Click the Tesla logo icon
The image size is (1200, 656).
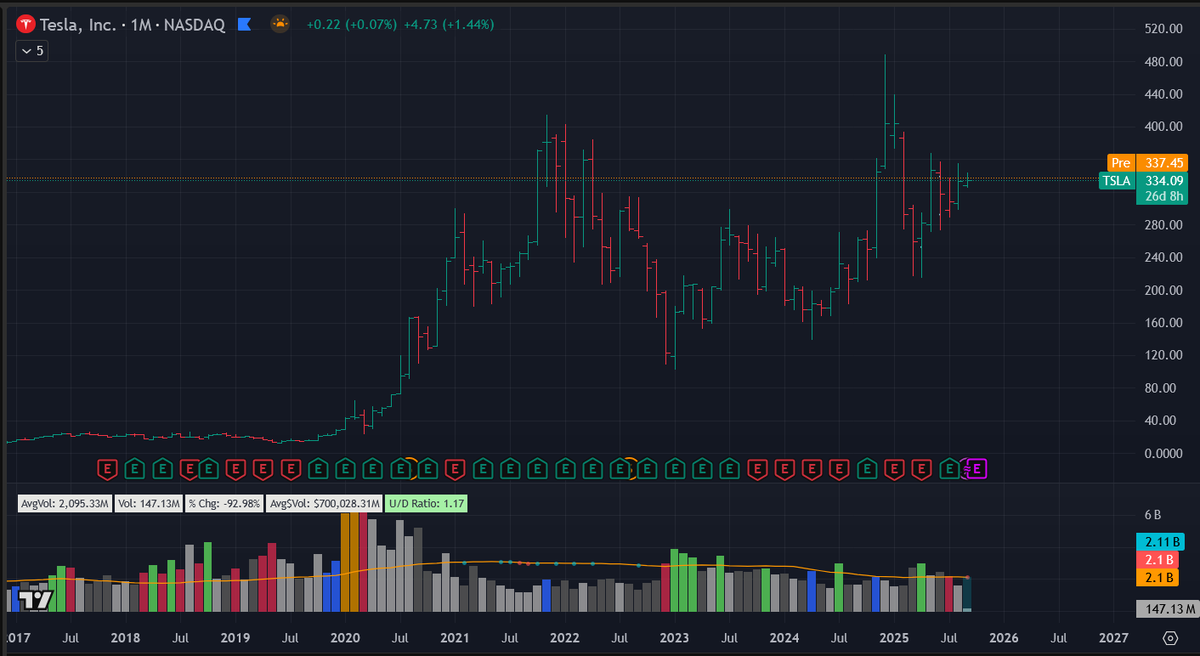[x=25, y=24]
